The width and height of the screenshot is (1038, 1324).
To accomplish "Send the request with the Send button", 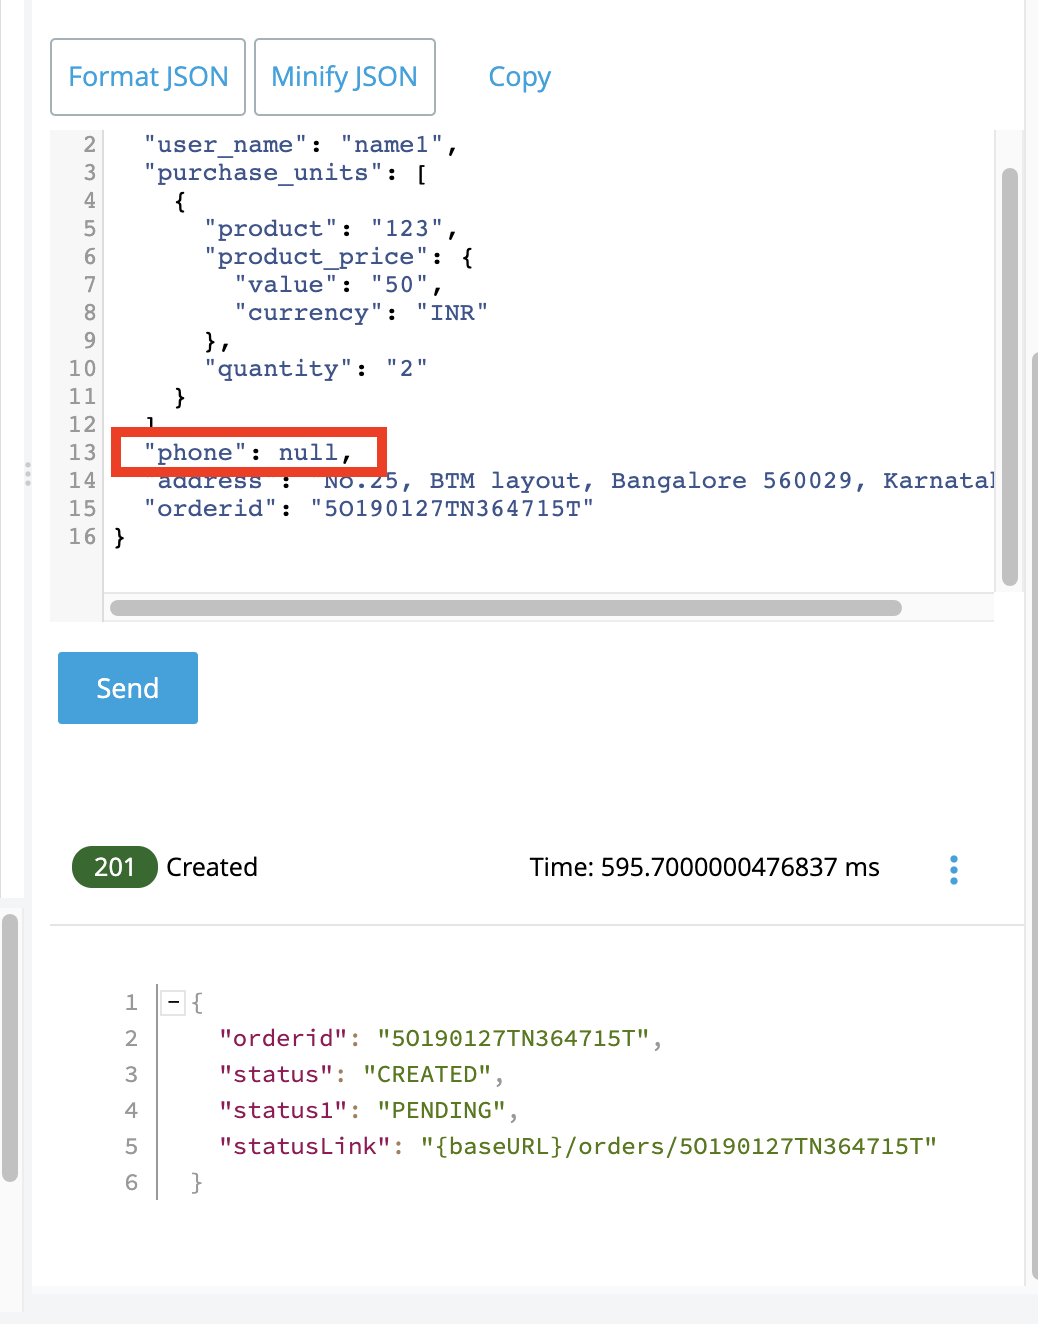I will pyautogui.click(x=128, y=688).
